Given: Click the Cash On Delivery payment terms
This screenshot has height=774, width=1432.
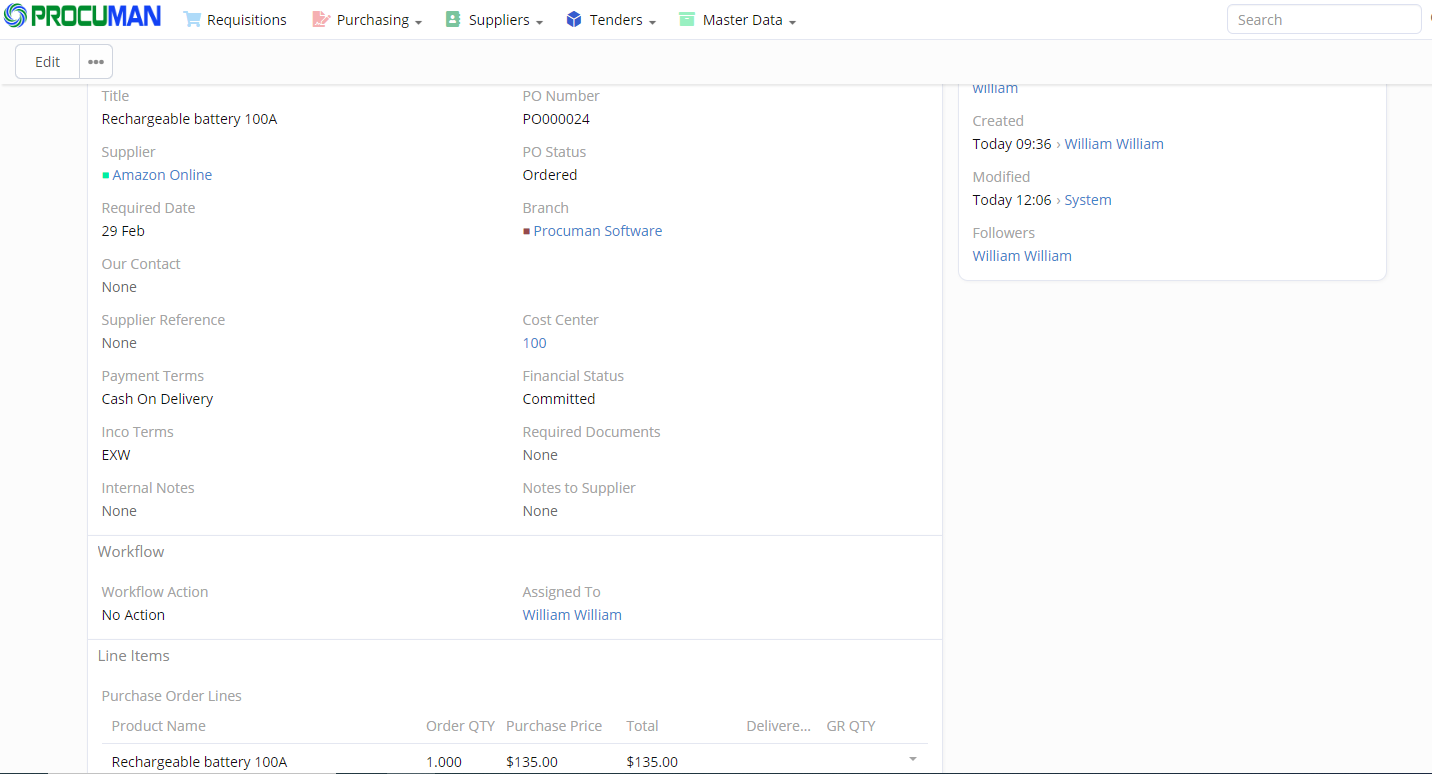Looking at the screenshot, I should [158, 399].
